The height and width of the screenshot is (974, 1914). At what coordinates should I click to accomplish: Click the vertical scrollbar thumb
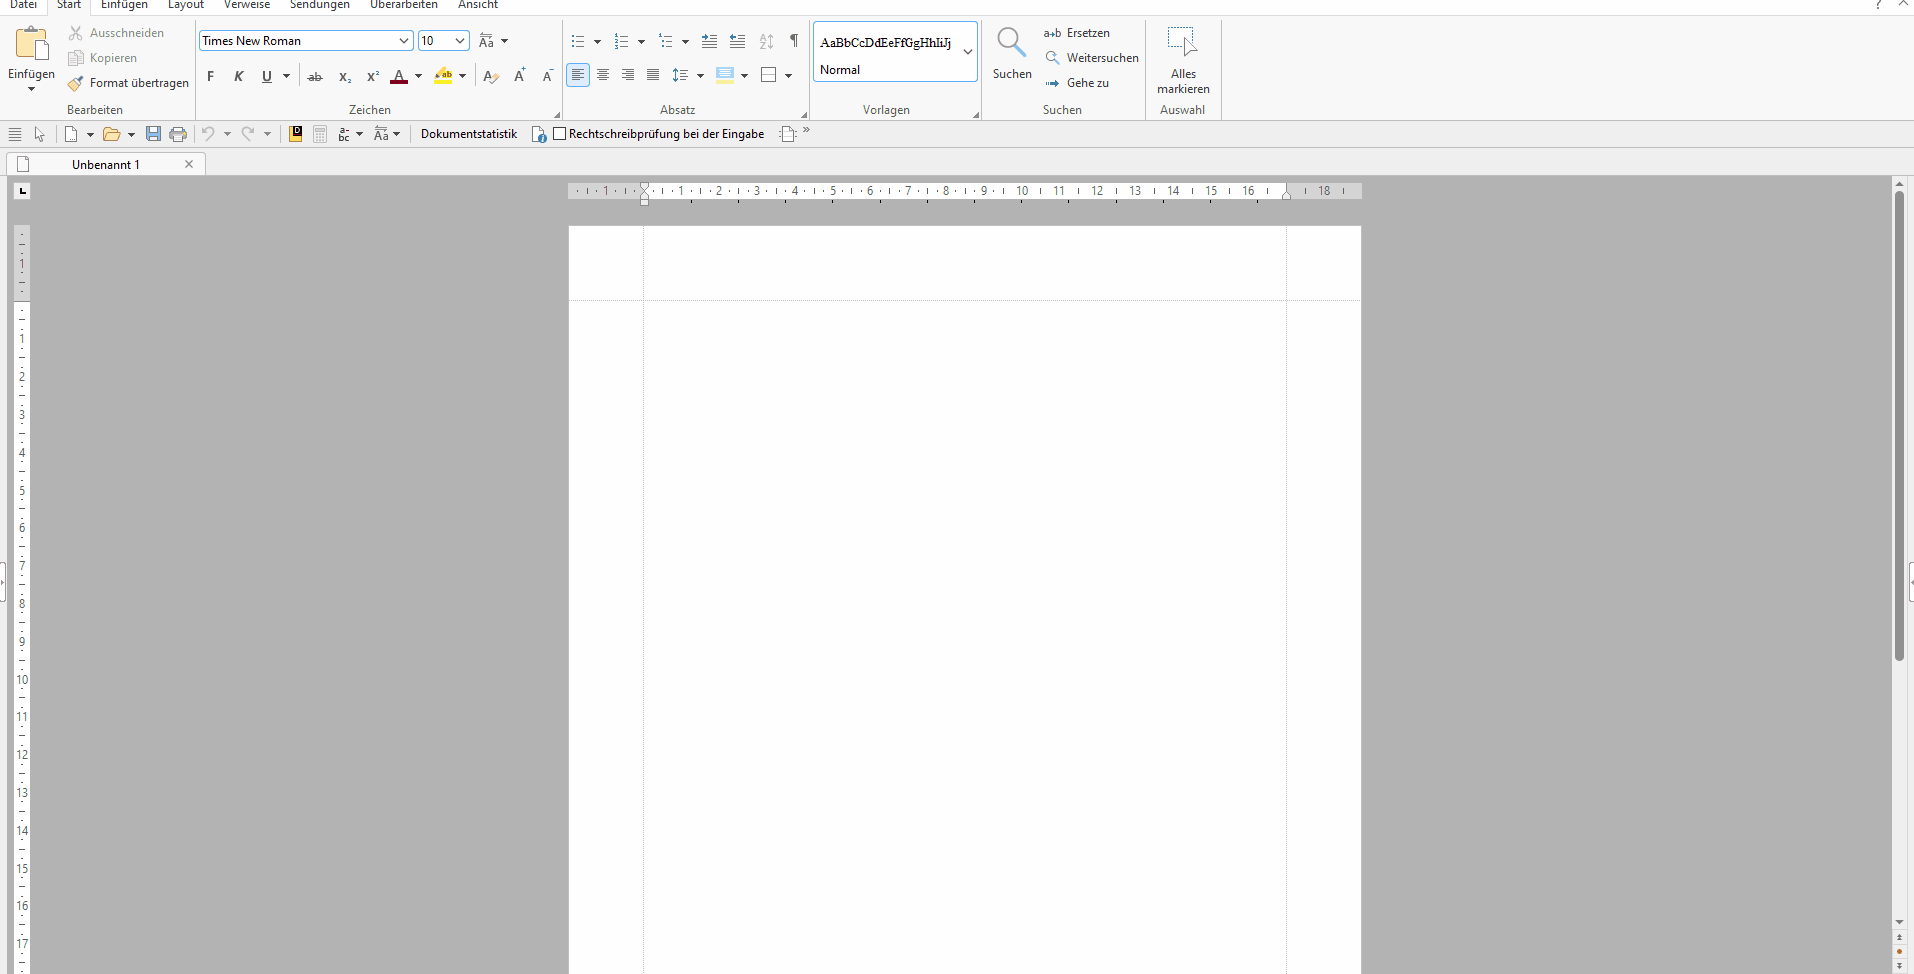click(x=1899, y=425)
